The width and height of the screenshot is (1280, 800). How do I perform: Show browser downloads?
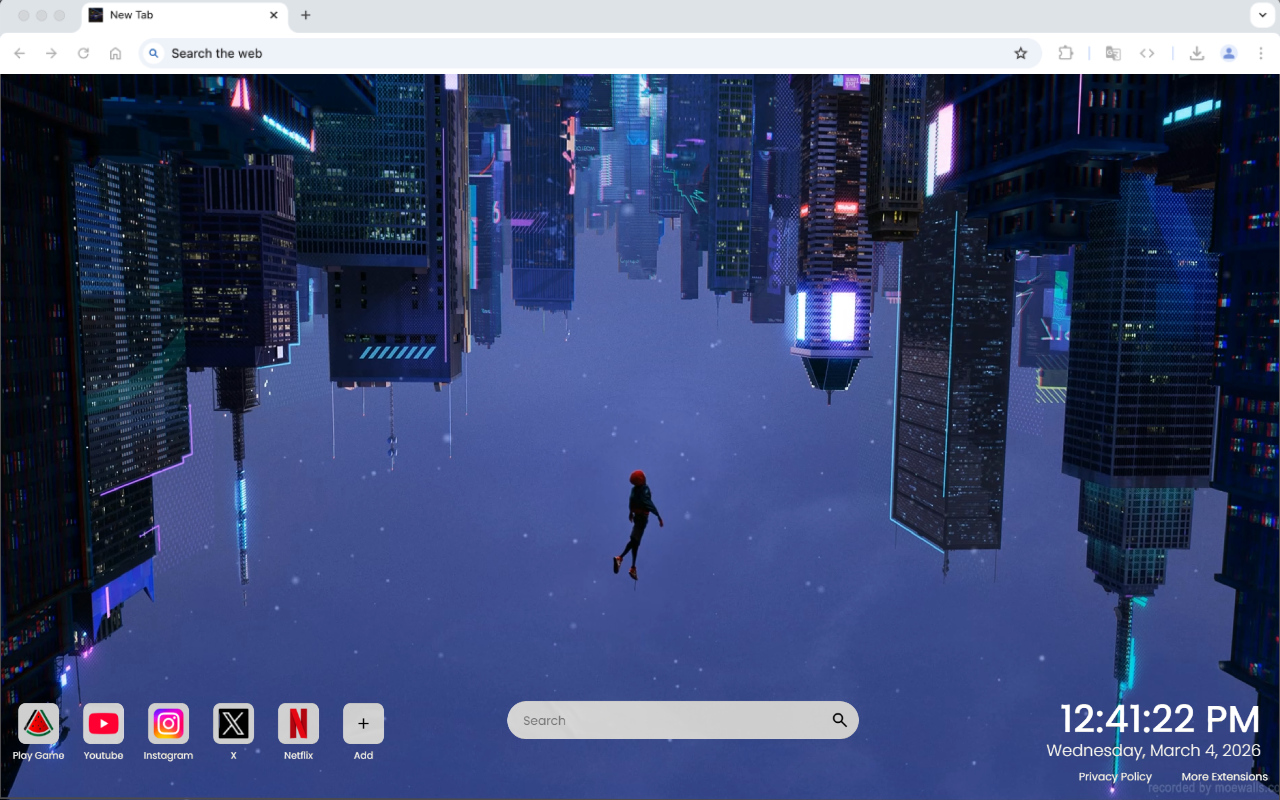pos(1197,53)
